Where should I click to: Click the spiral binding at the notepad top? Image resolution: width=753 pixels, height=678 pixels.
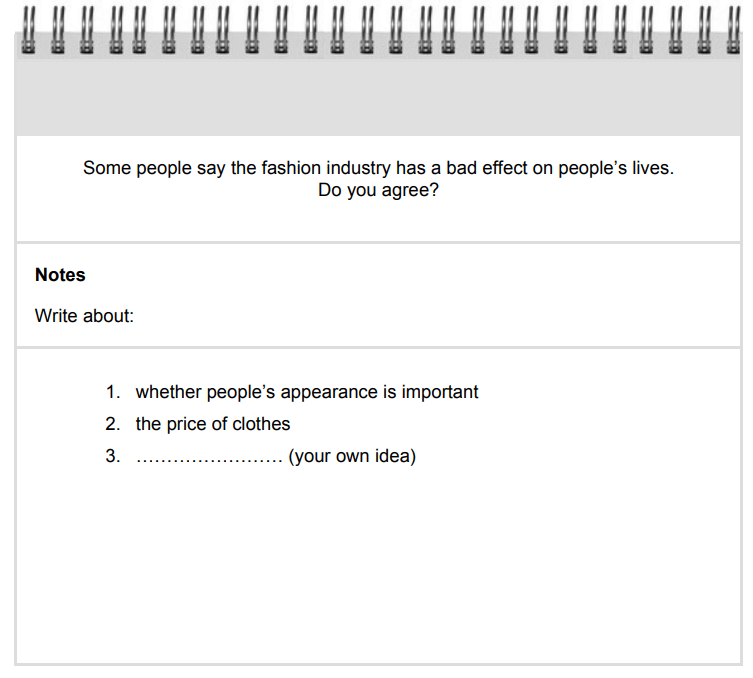[x=378, y=30]
